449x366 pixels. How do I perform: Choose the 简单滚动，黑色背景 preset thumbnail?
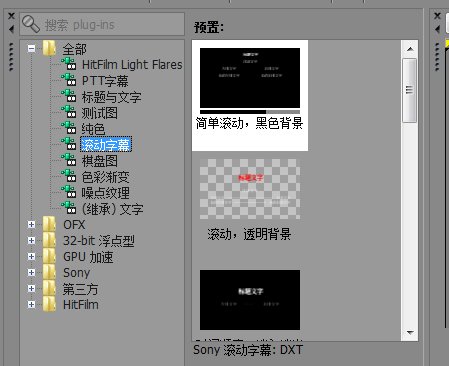coord(250,78)
